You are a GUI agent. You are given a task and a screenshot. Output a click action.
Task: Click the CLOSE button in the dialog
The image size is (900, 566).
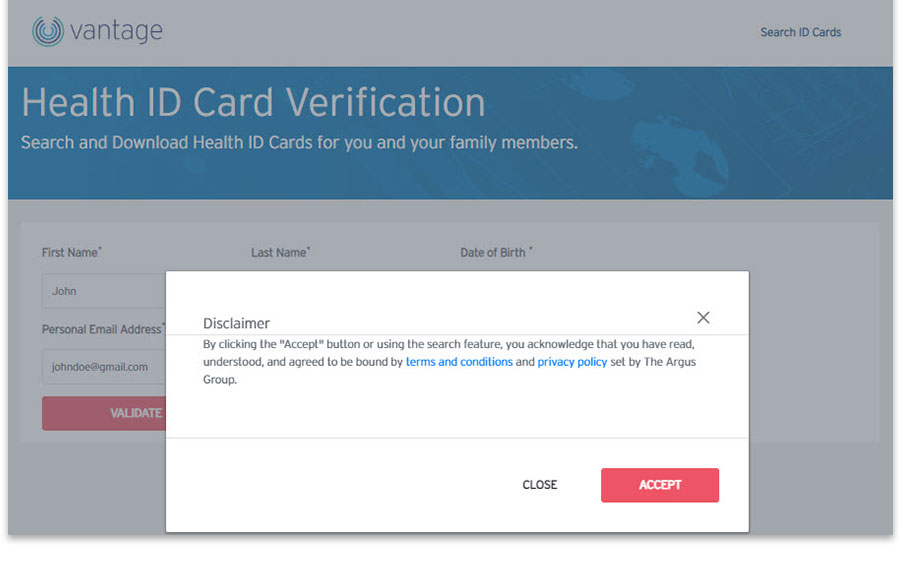tap(540, 485)
